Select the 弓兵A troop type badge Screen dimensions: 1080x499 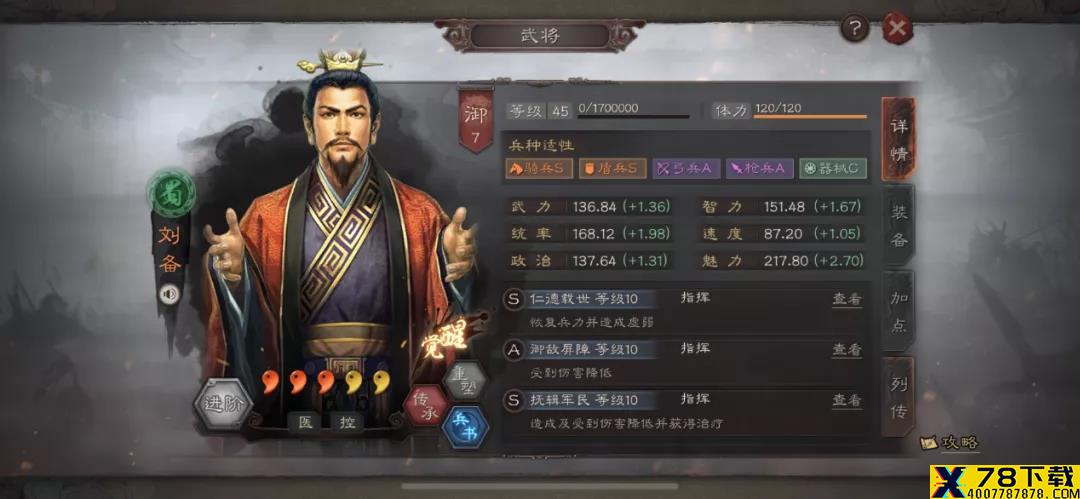coord(685,168)
